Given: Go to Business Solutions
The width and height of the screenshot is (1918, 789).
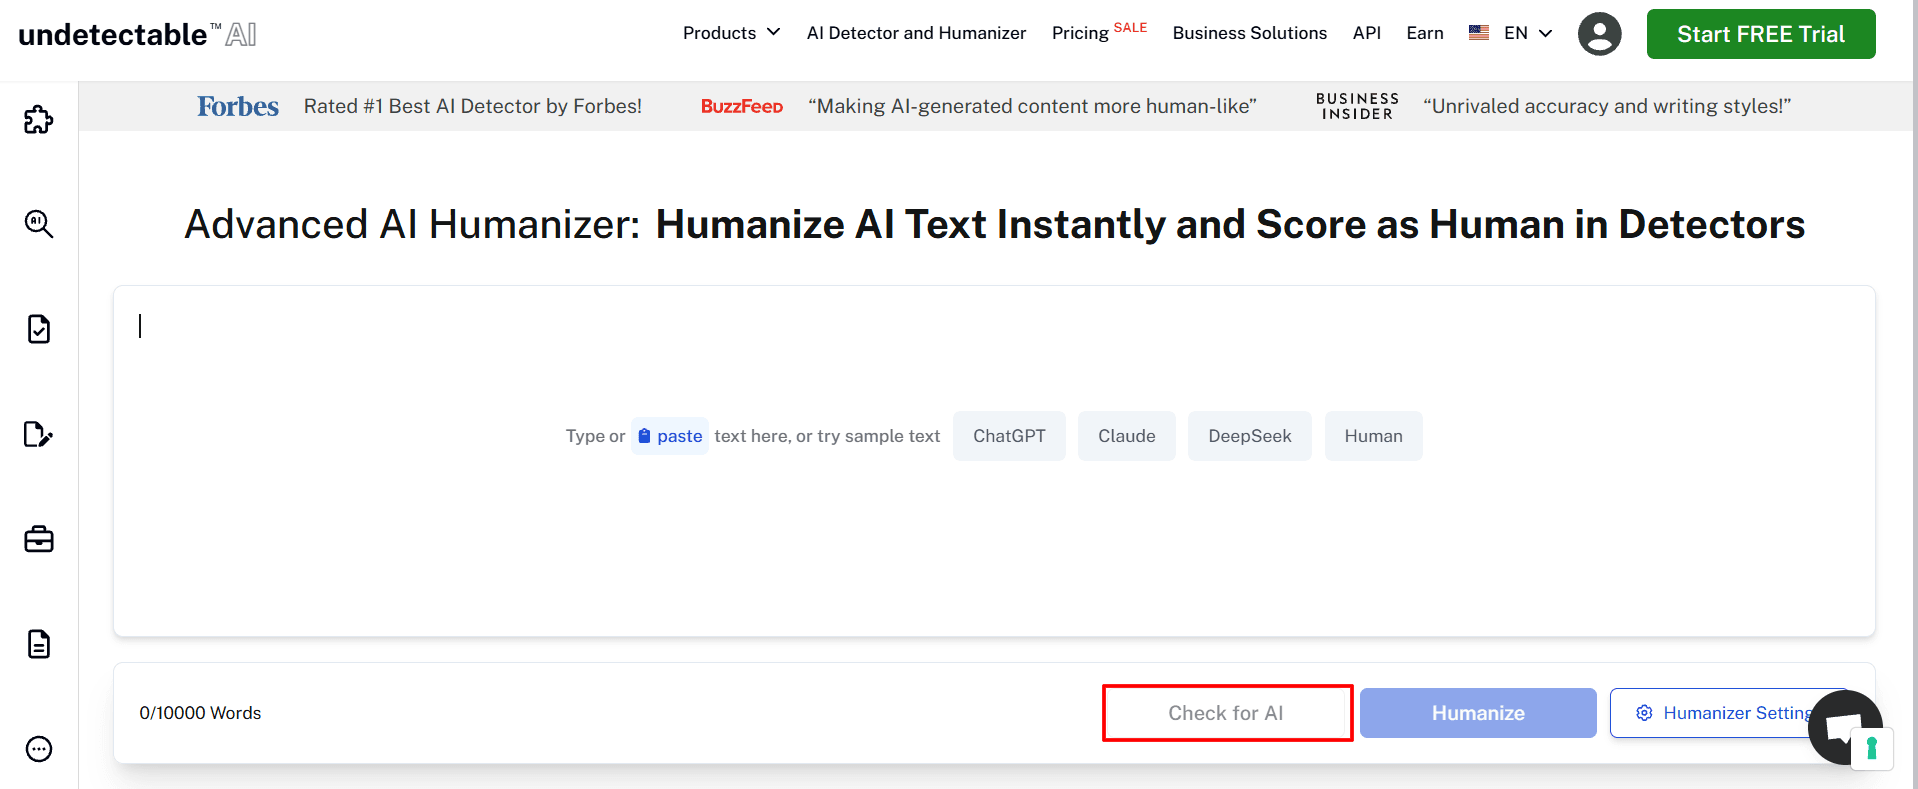Looking at the screenshot, I should (1249, 33).
